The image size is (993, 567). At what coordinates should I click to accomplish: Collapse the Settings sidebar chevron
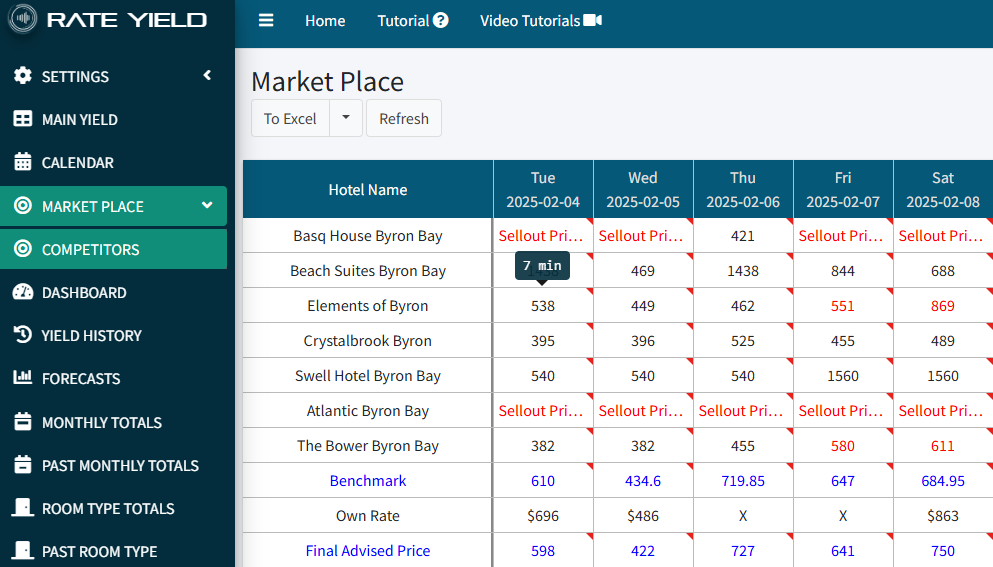(207, 76)
